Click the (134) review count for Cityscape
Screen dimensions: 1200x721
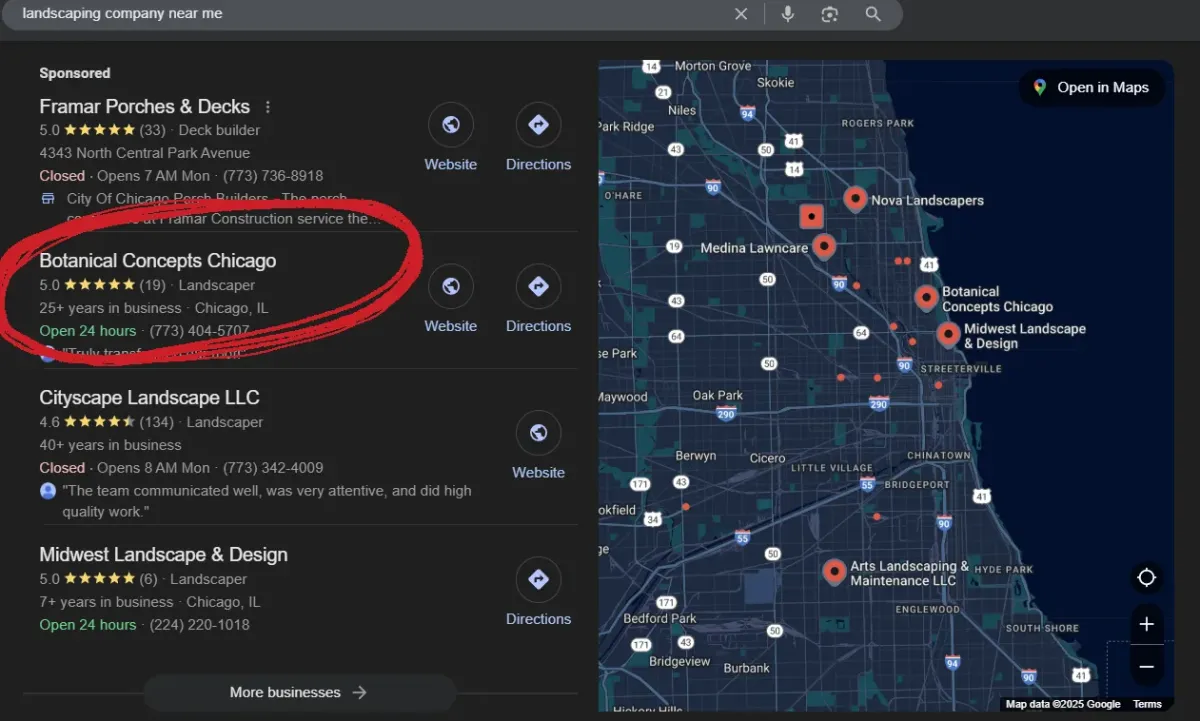point(156,422)
